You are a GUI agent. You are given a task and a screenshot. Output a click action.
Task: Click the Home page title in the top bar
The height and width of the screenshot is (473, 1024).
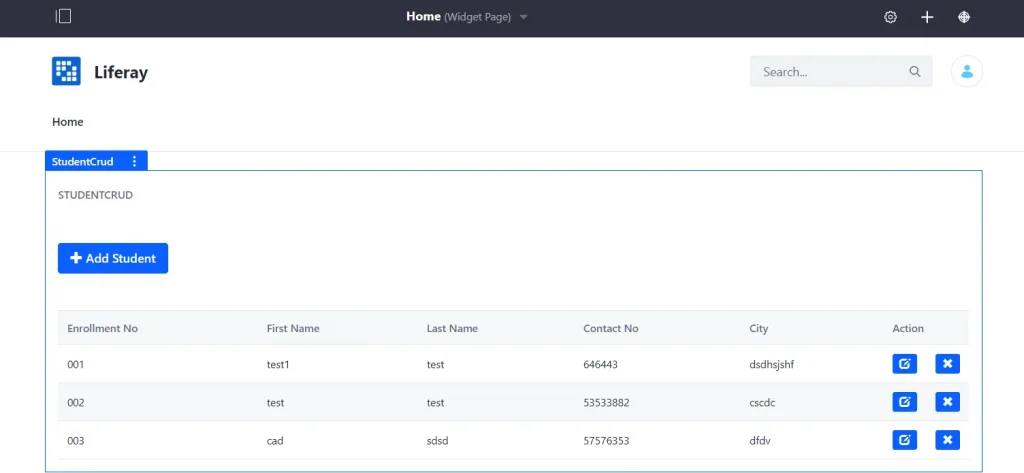tap(423, 16)
